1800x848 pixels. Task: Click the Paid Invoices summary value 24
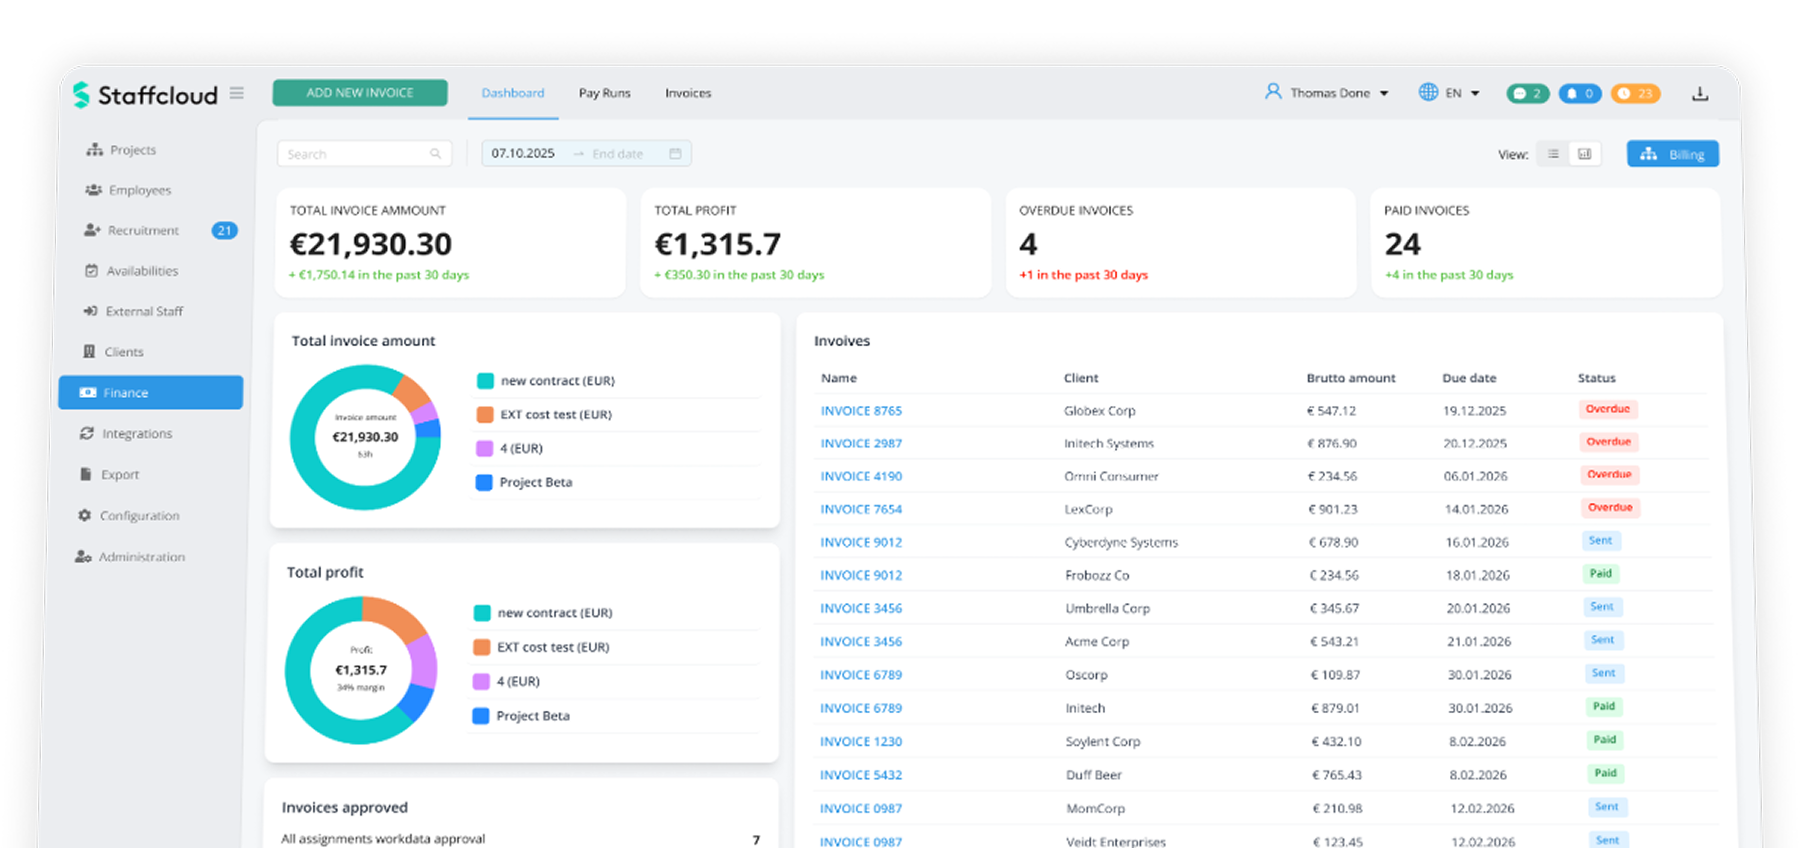click(x=1402, y=244)
